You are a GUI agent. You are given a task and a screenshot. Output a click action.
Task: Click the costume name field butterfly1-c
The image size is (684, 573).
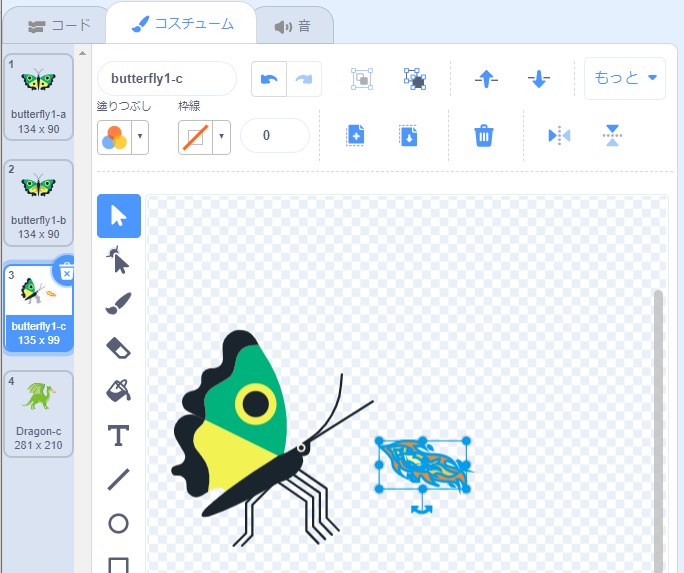pos(167,78)
